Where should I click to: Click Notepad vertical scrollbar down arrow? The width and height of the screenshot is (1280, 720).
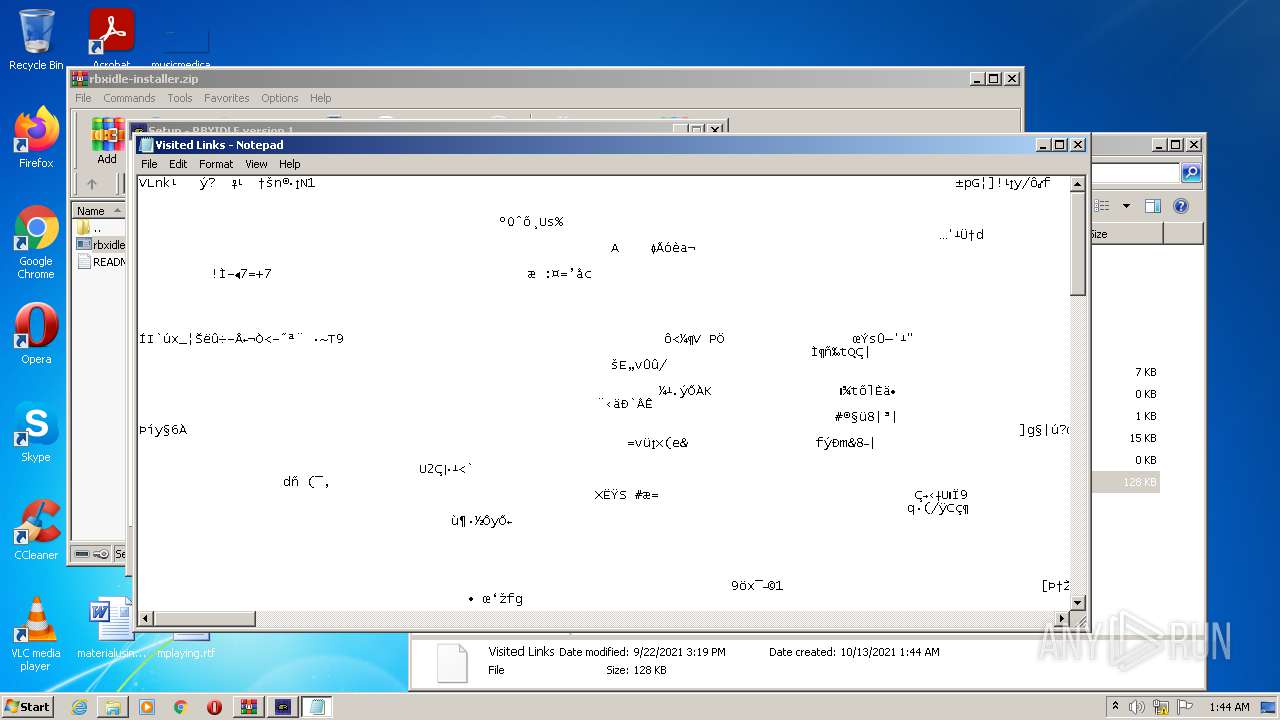click(x=1078, y=602)
